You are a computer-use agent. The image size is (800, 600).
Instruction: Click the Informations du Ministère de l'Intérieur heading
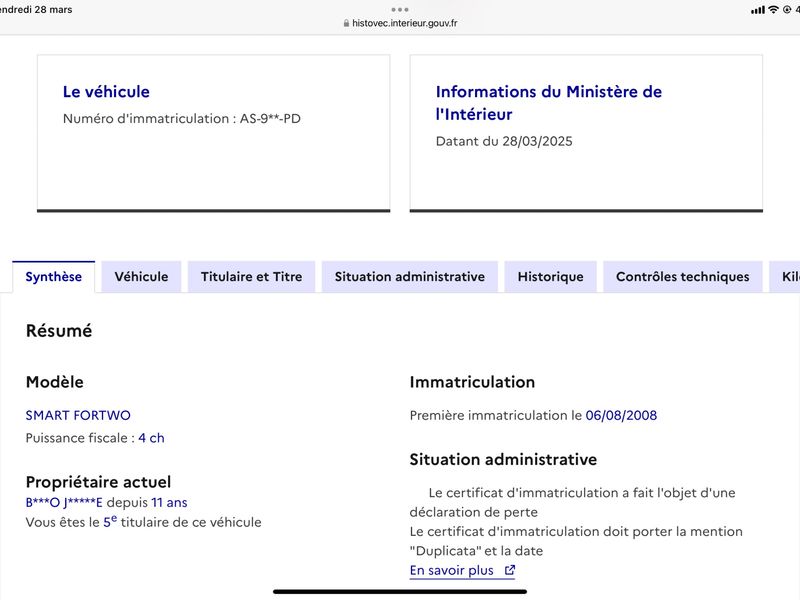pos(548,103)
